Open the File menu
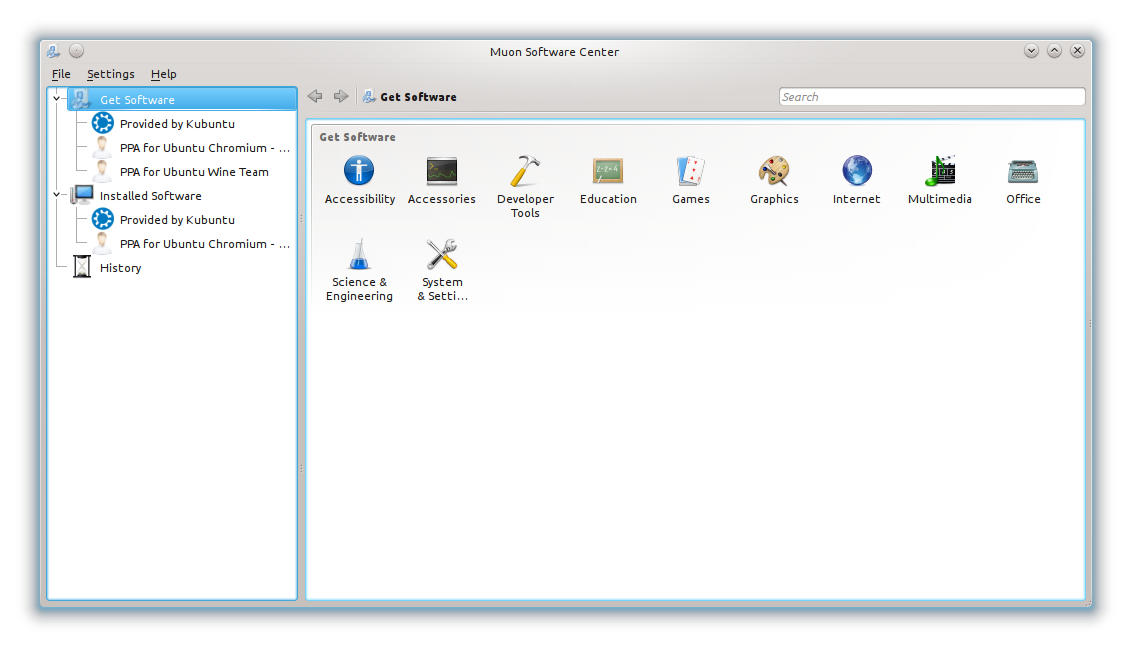The height and width of the screenshot is (647, 1132). click(x=61, y=74)
